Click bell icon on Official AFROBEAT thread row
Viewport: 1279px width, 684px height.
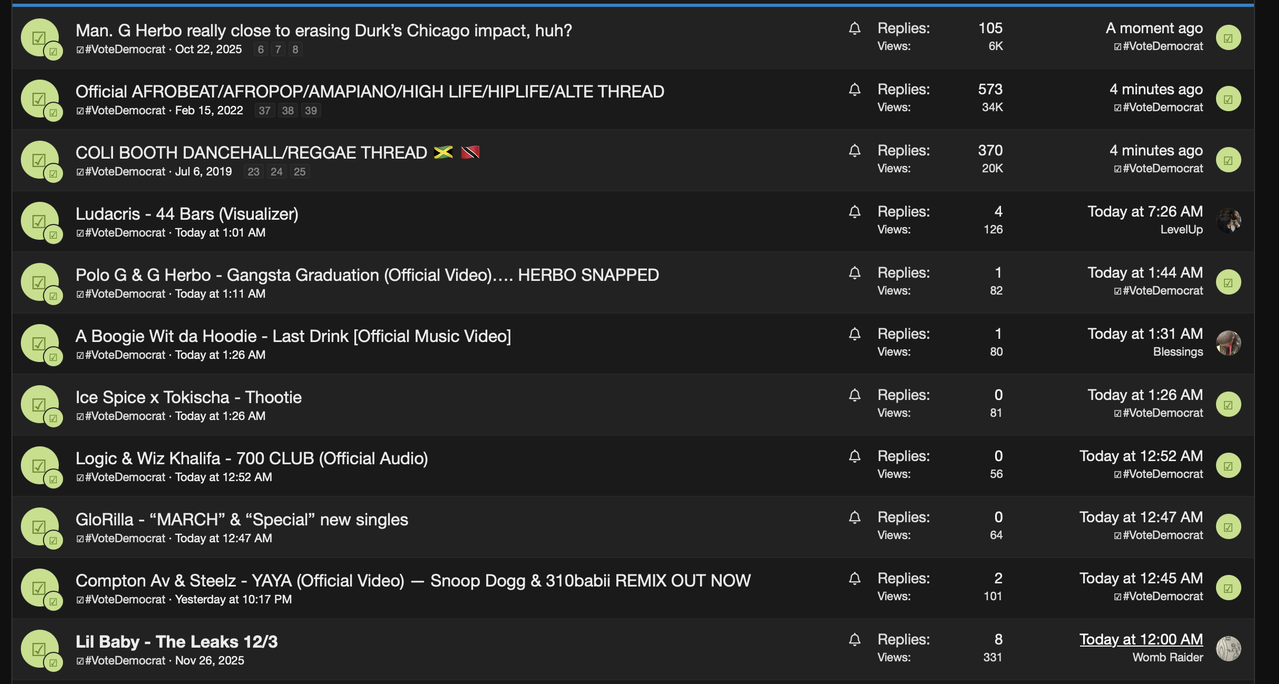(x=854, y=90)
